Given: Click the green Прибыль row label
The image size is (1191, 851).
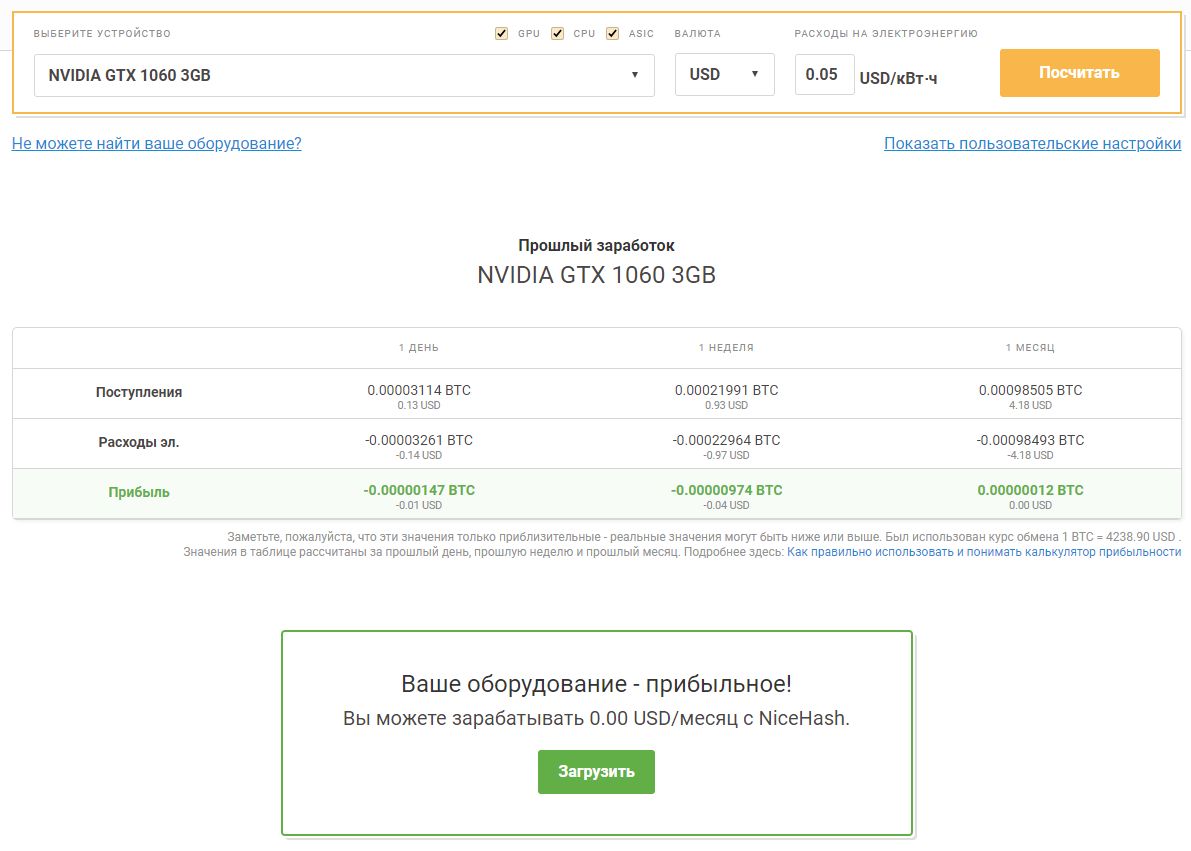Looking at the screenshot, I should pos(139,492).
